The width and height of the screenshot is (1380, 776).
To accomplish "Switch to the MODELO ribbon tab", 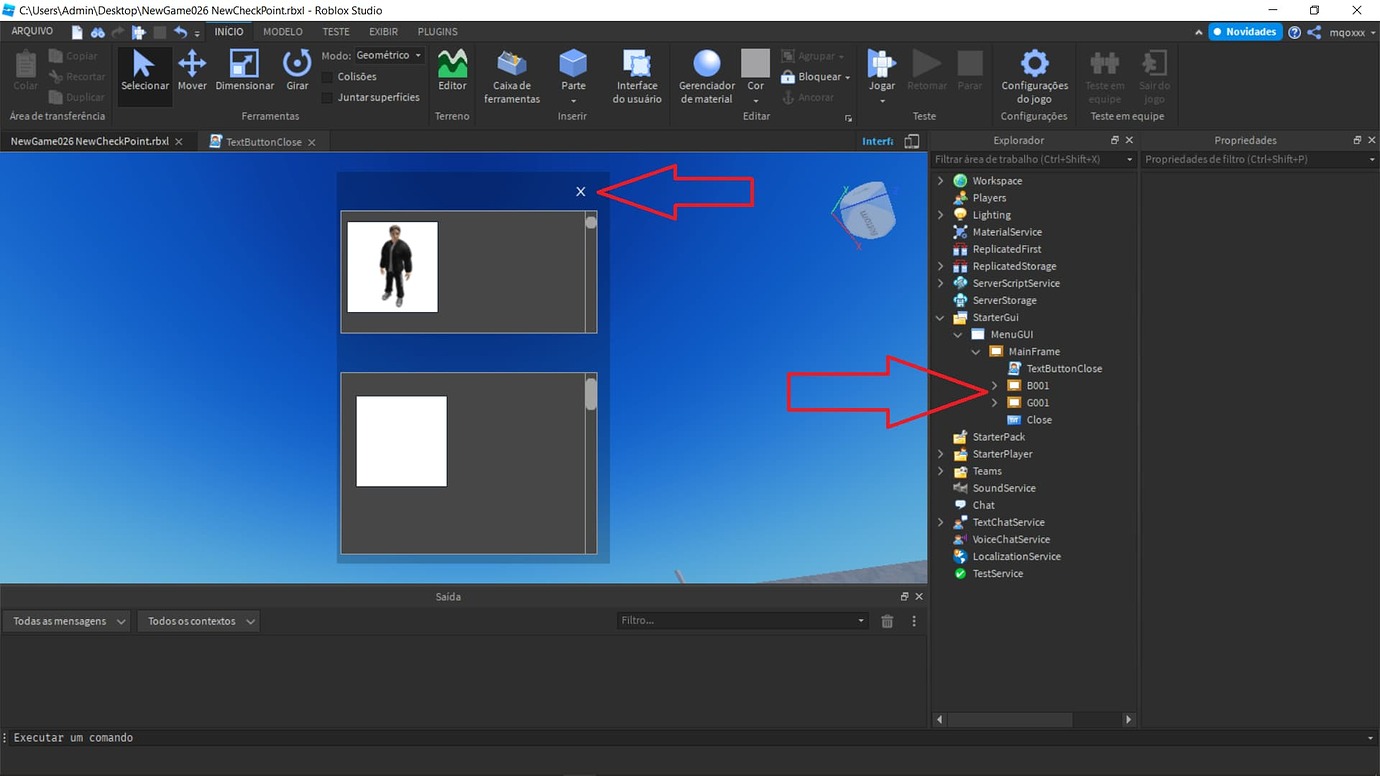I will click(283, 31).
